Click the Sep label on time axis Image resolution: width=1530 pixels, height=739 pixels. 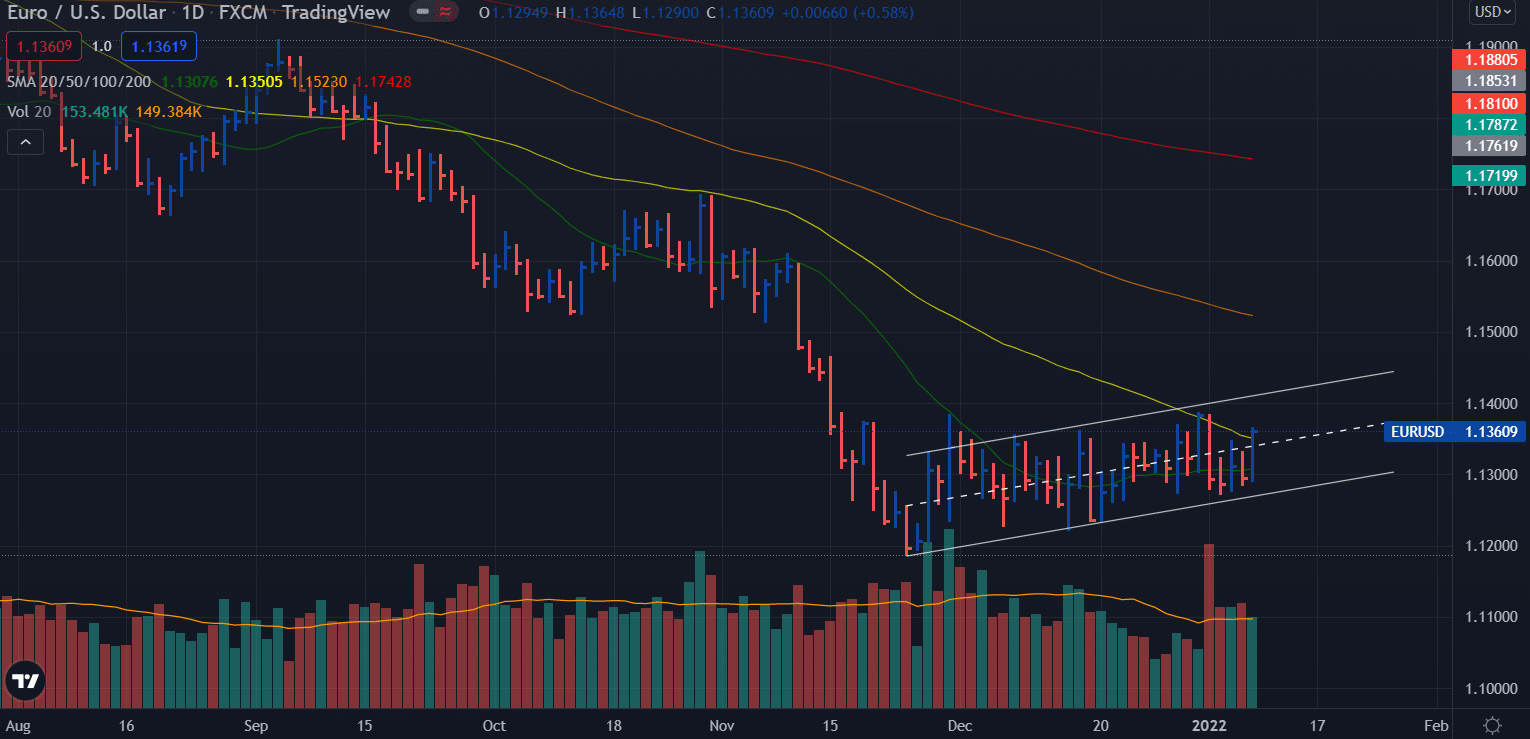point(256,725)
